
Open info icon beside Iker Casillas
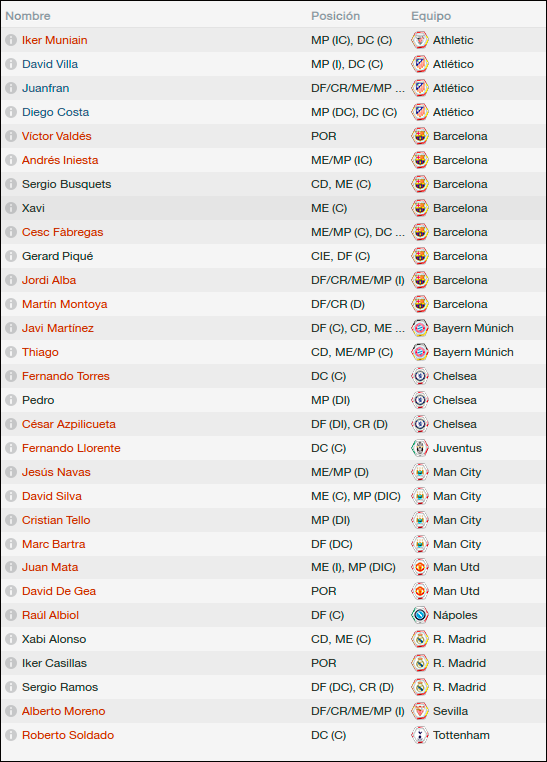[x=11, y=663]
